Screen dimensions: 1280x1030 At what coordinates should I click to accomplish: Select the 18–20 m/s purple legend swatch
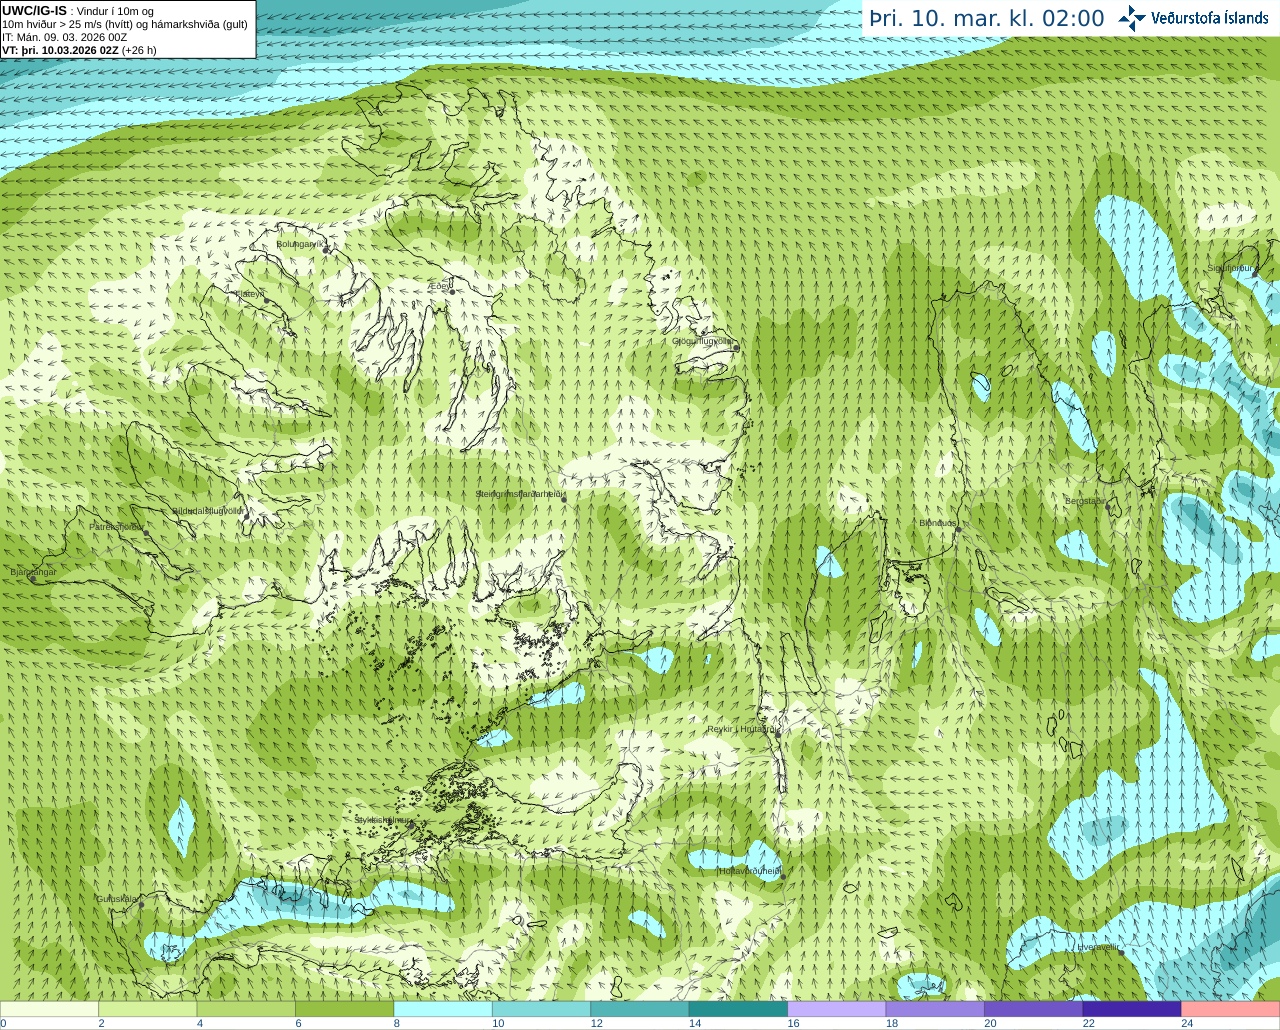[x=935, y=1008]
